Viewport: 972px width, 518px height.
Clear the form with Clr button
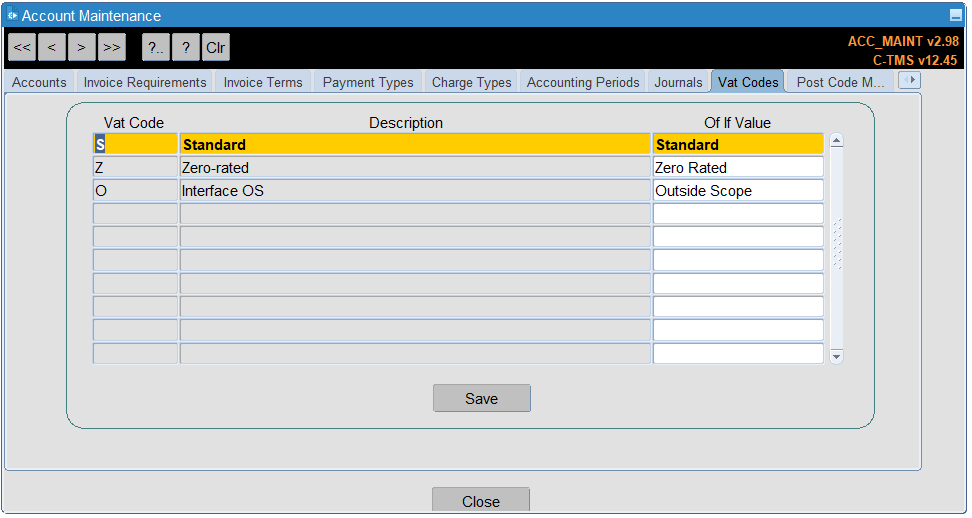point(216,47)
